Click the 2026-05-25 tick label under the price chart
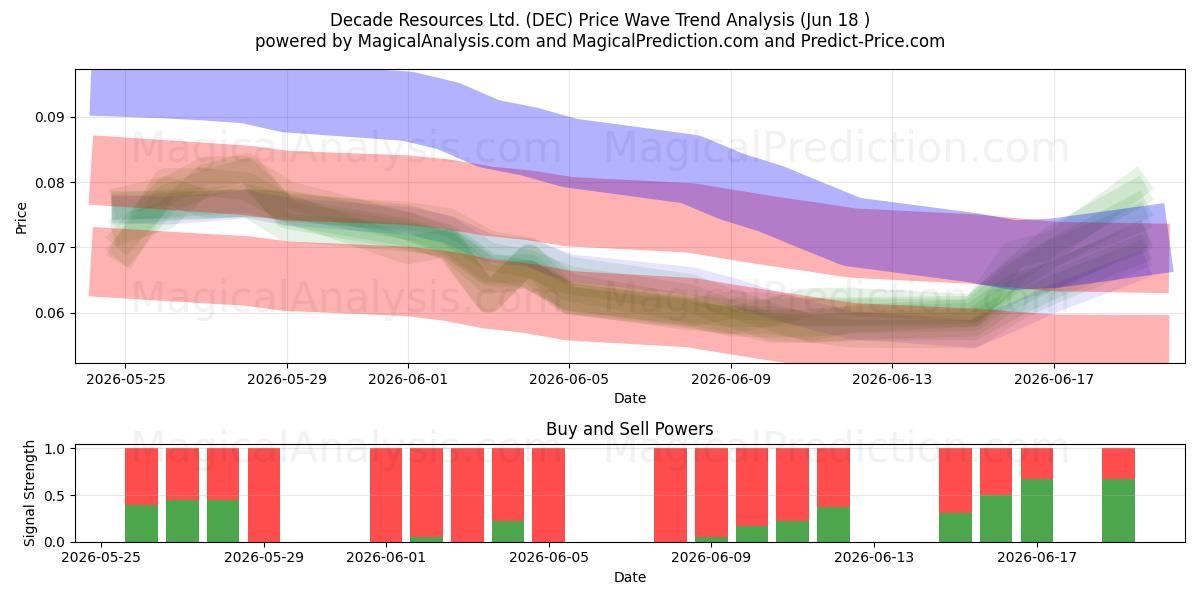 125,379
